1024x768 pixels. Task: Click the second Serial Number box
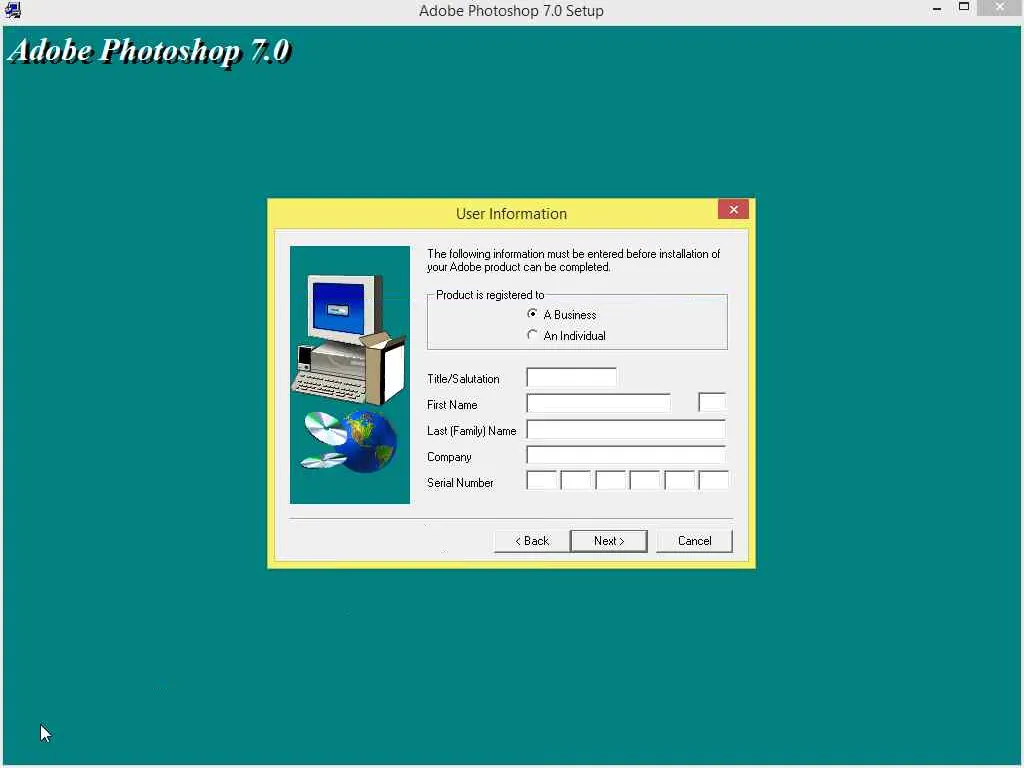pos(576,480)
